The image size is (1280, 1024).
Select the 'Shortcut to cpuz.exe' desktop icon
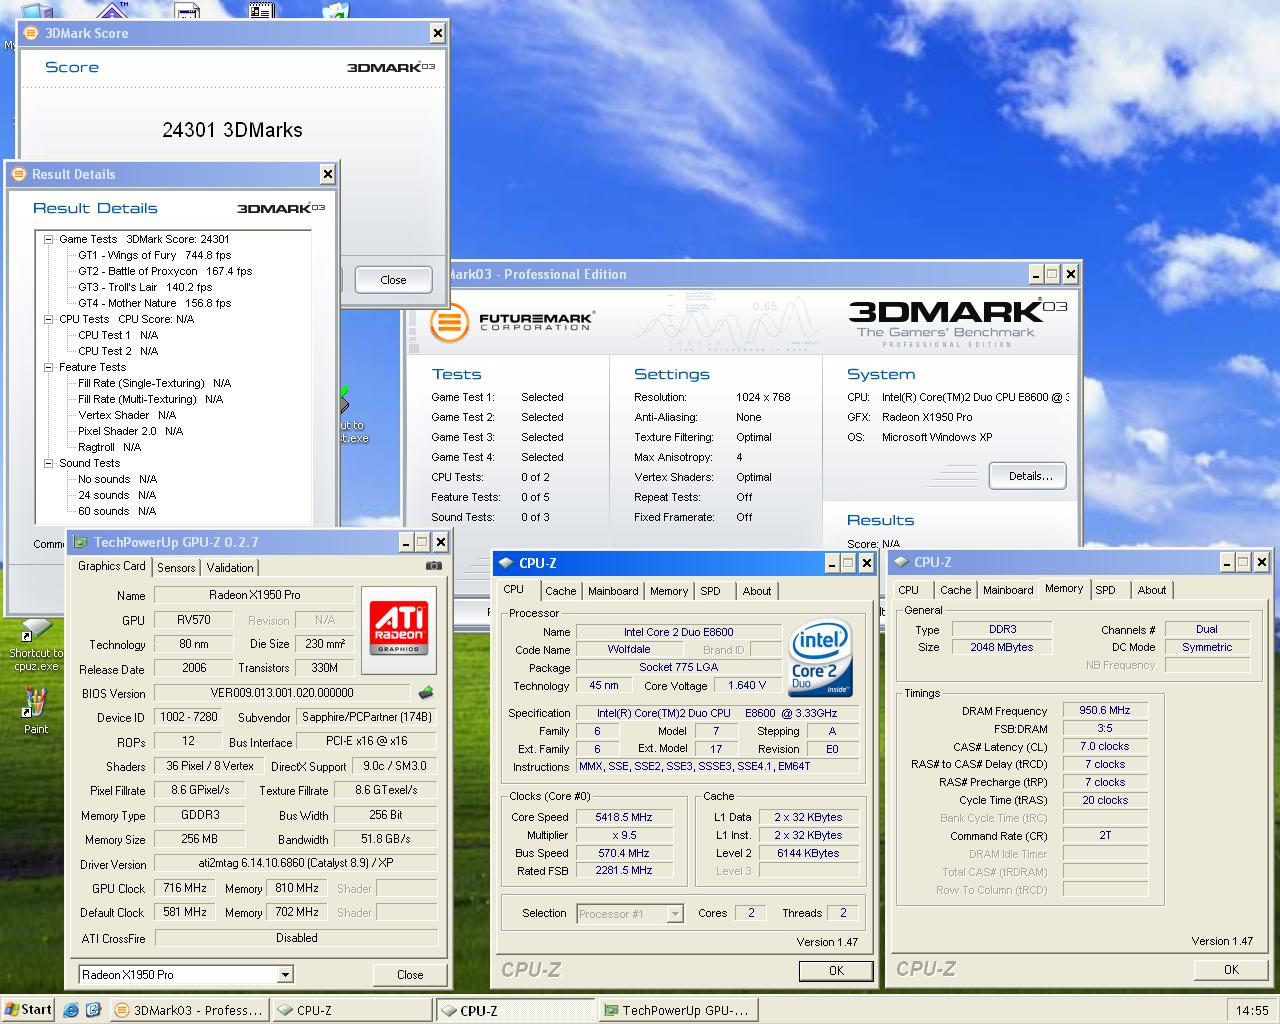(36, 645)
